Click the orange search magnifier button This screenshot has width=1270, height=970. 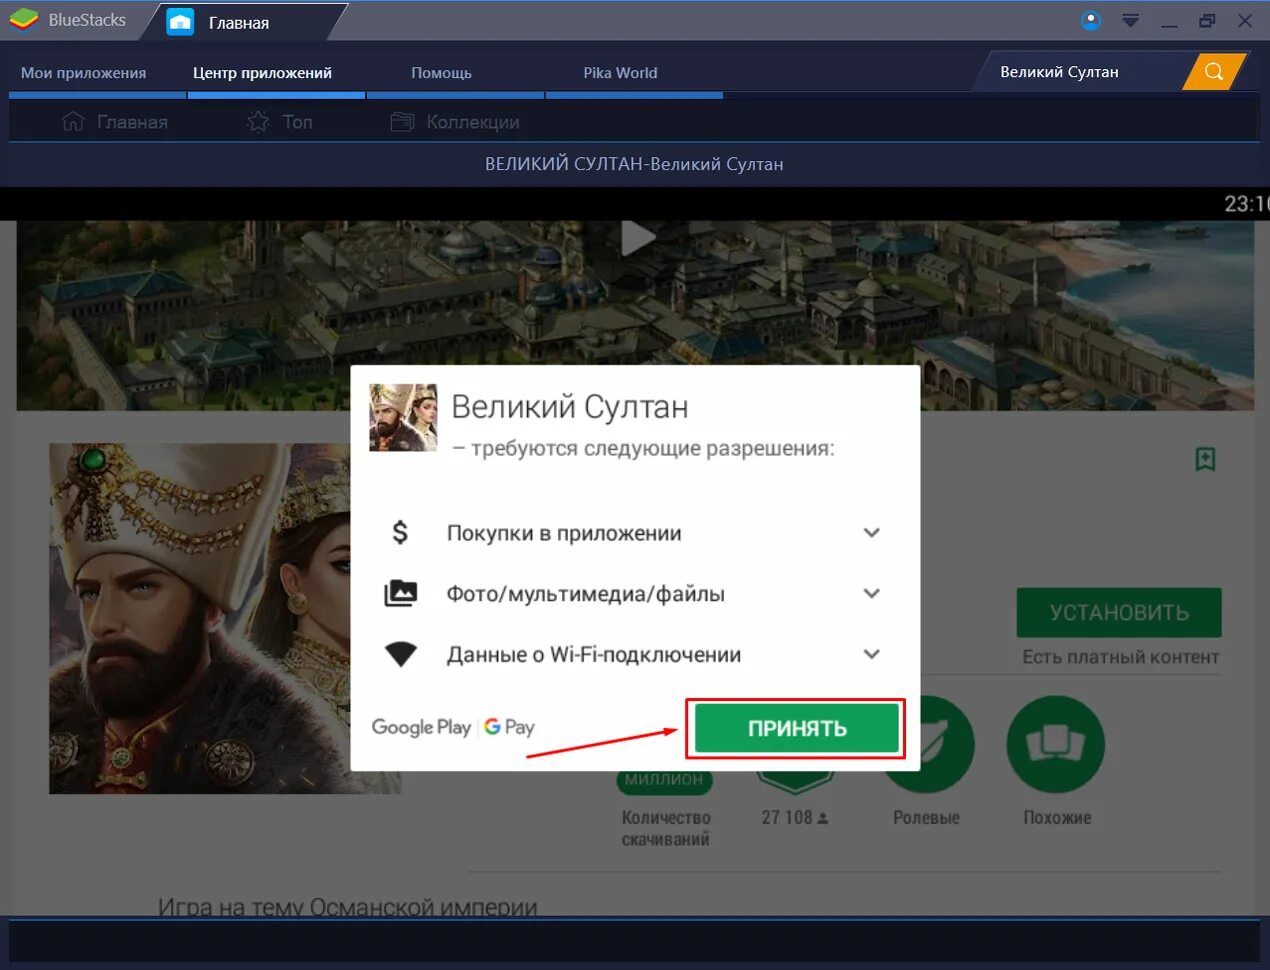coord(1214,71)
